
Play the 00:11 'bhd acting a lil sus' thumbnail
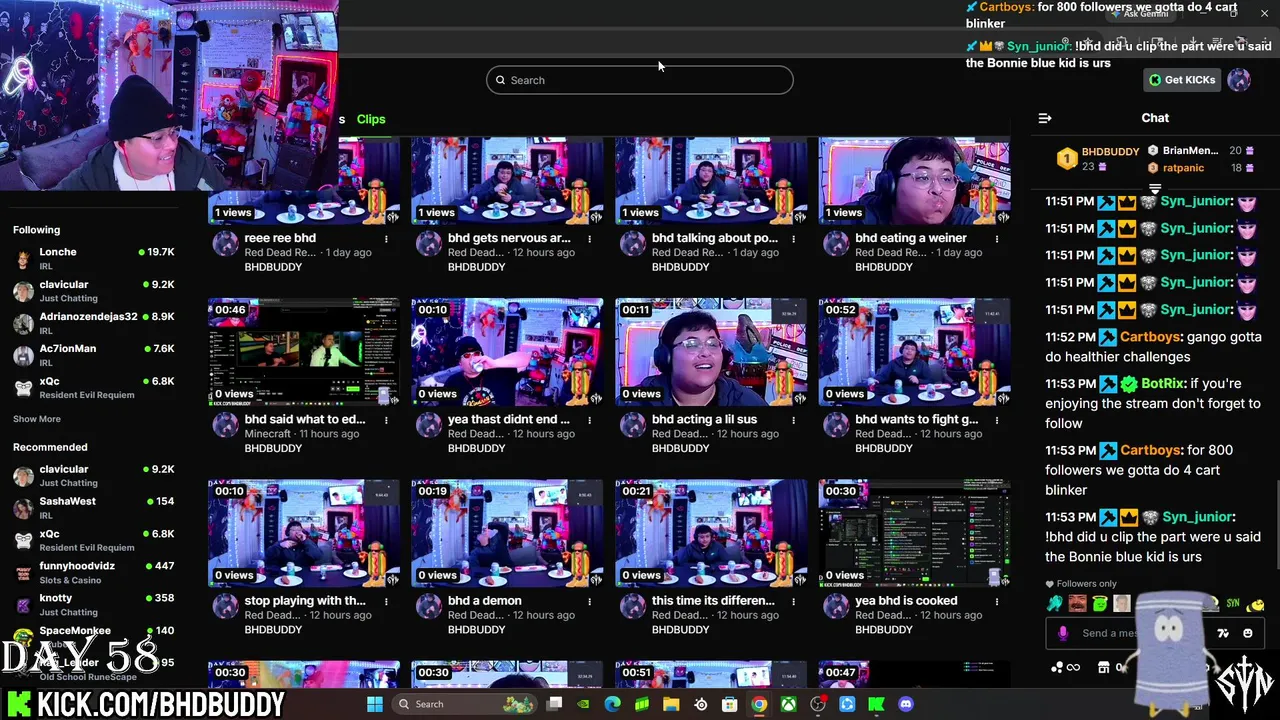pos(711,352)
